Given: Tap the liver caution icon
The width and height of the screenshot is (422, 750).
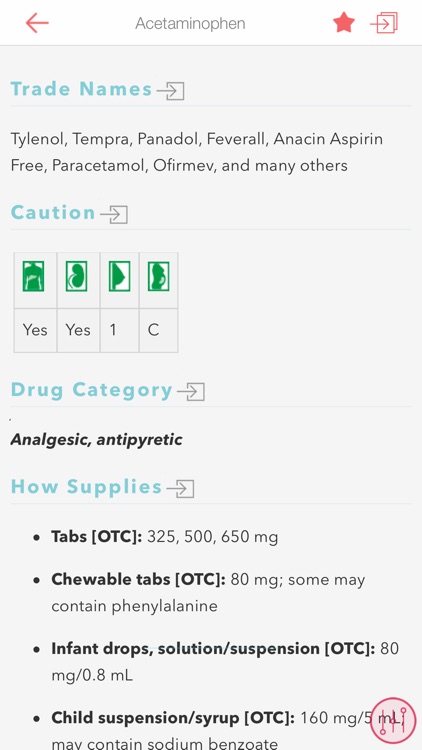Looking at the screenshot, I should 33,276.
